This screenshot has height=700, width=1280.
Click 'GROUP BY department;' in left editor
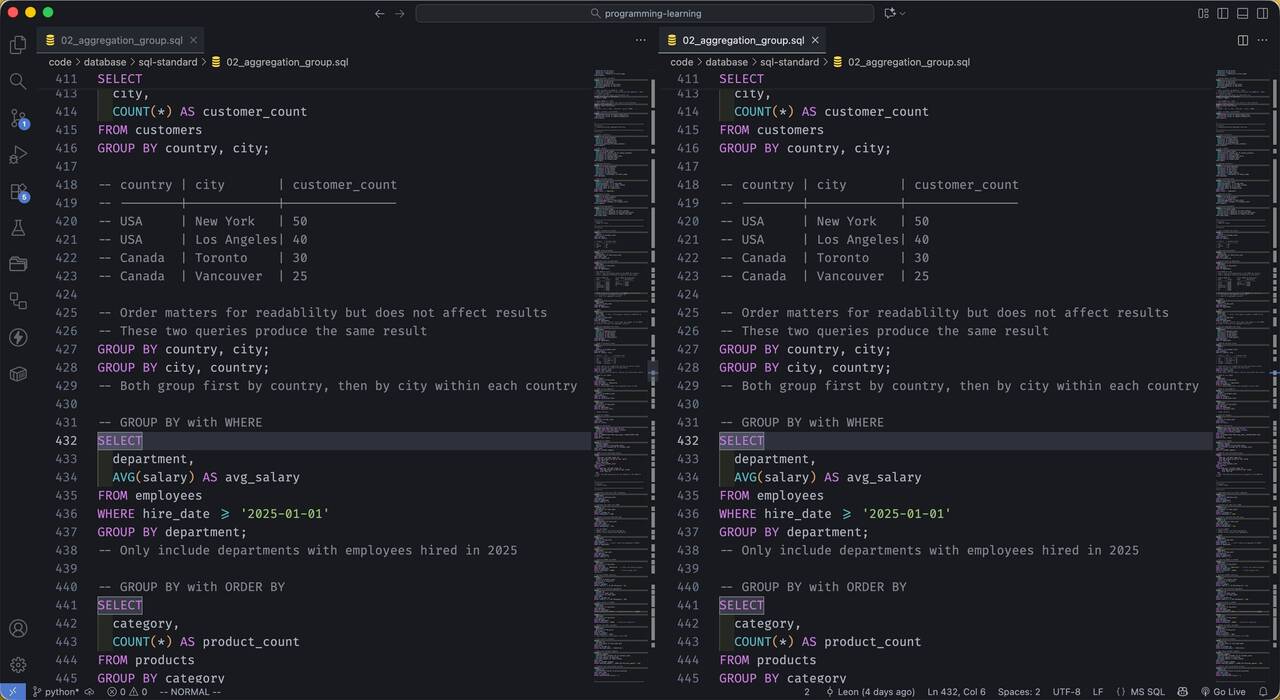[172, 532]
